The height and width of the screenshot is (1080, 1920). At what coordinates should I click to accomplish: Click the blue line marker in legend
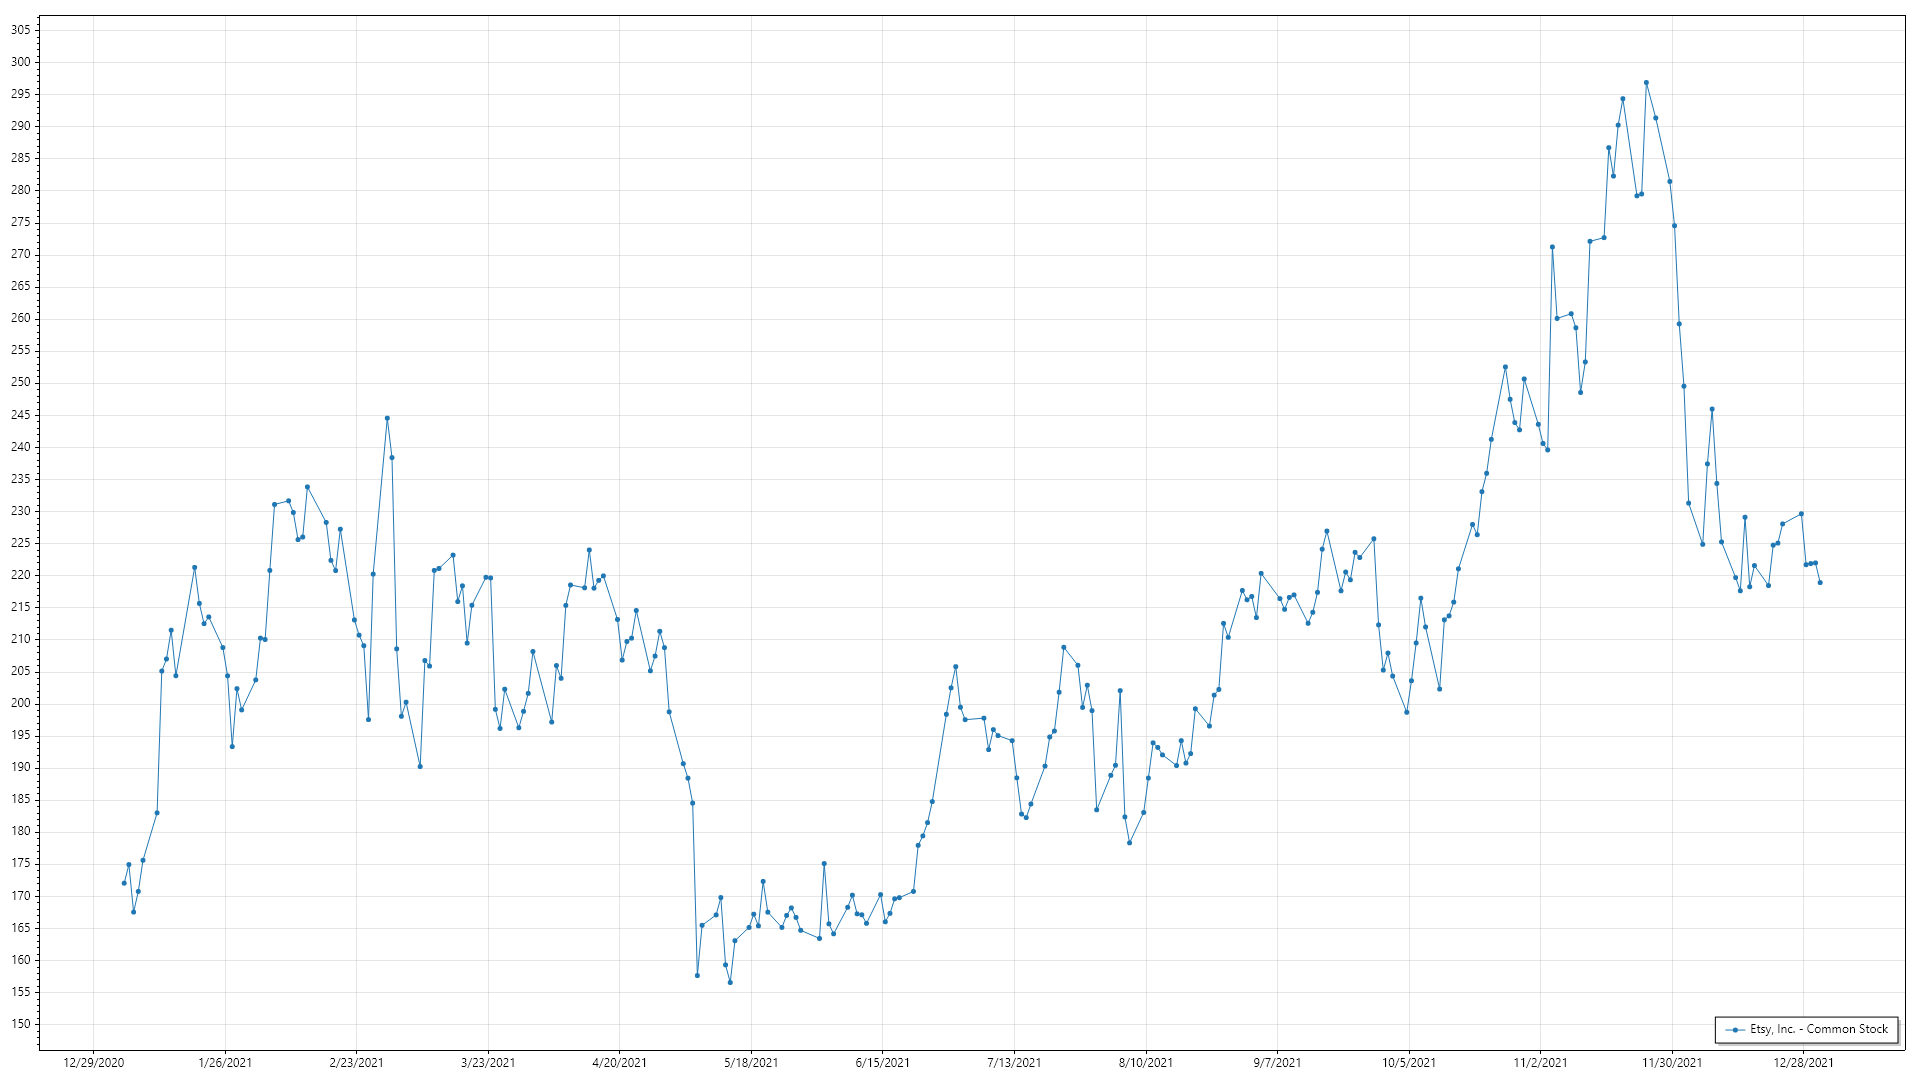coord(1735,1029)
